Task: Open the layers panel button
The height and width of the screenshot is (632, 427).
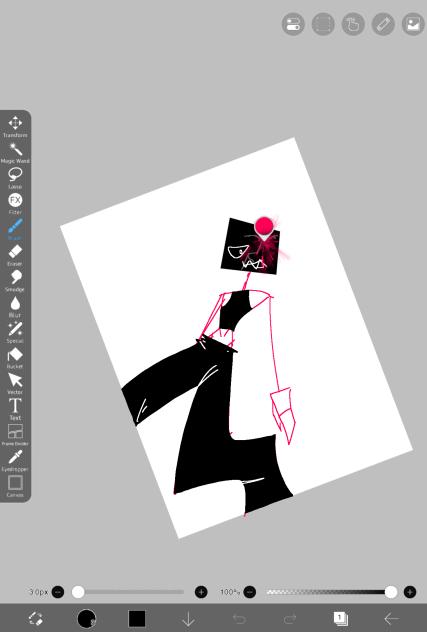Action: [341, 618]
